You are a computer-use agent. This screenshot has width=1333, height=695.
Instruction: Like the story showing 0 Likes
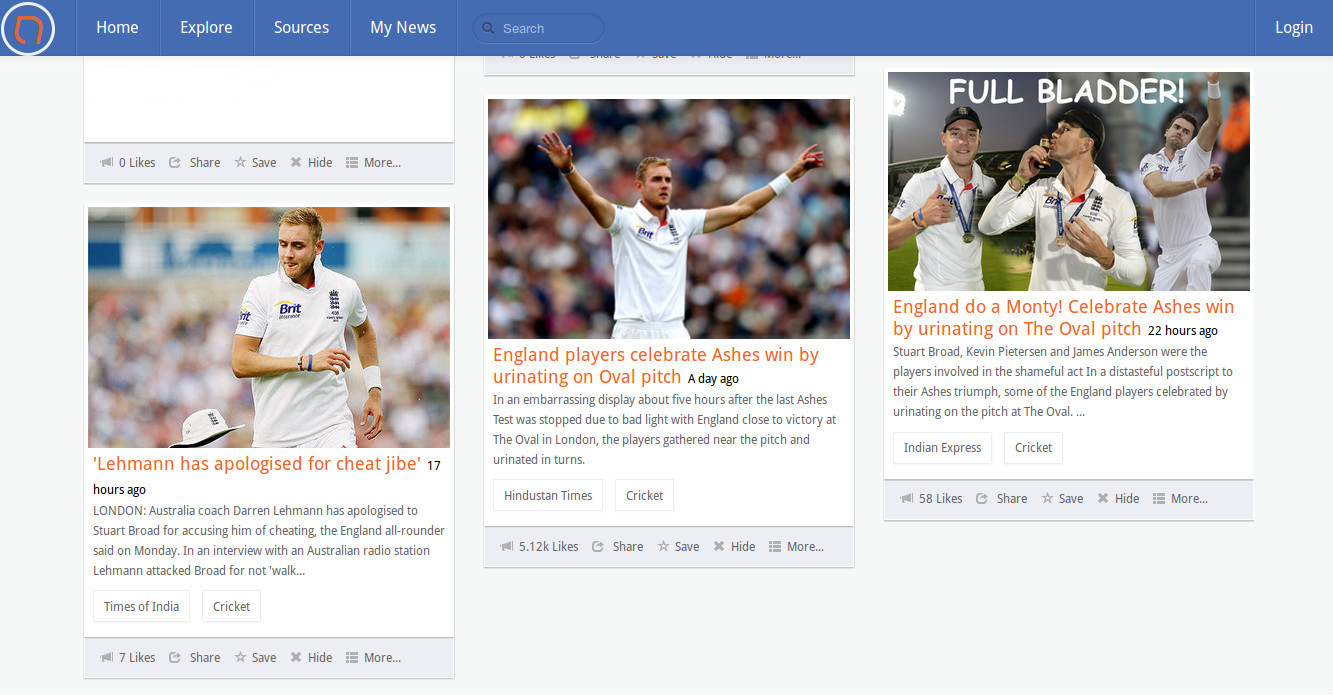(128, 163)
